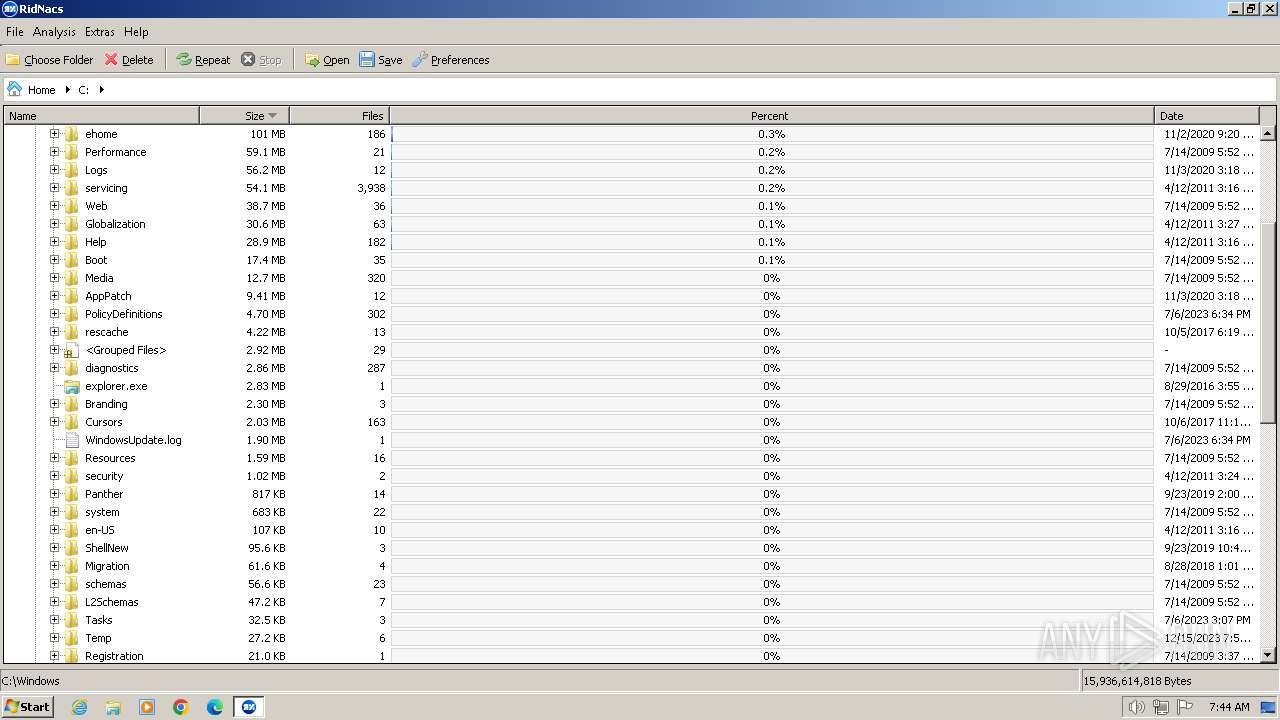Image resolution: width=1280 pixels, height=720 pixels.
Task: Sort by Size column header
Action: tap(245, 116)
